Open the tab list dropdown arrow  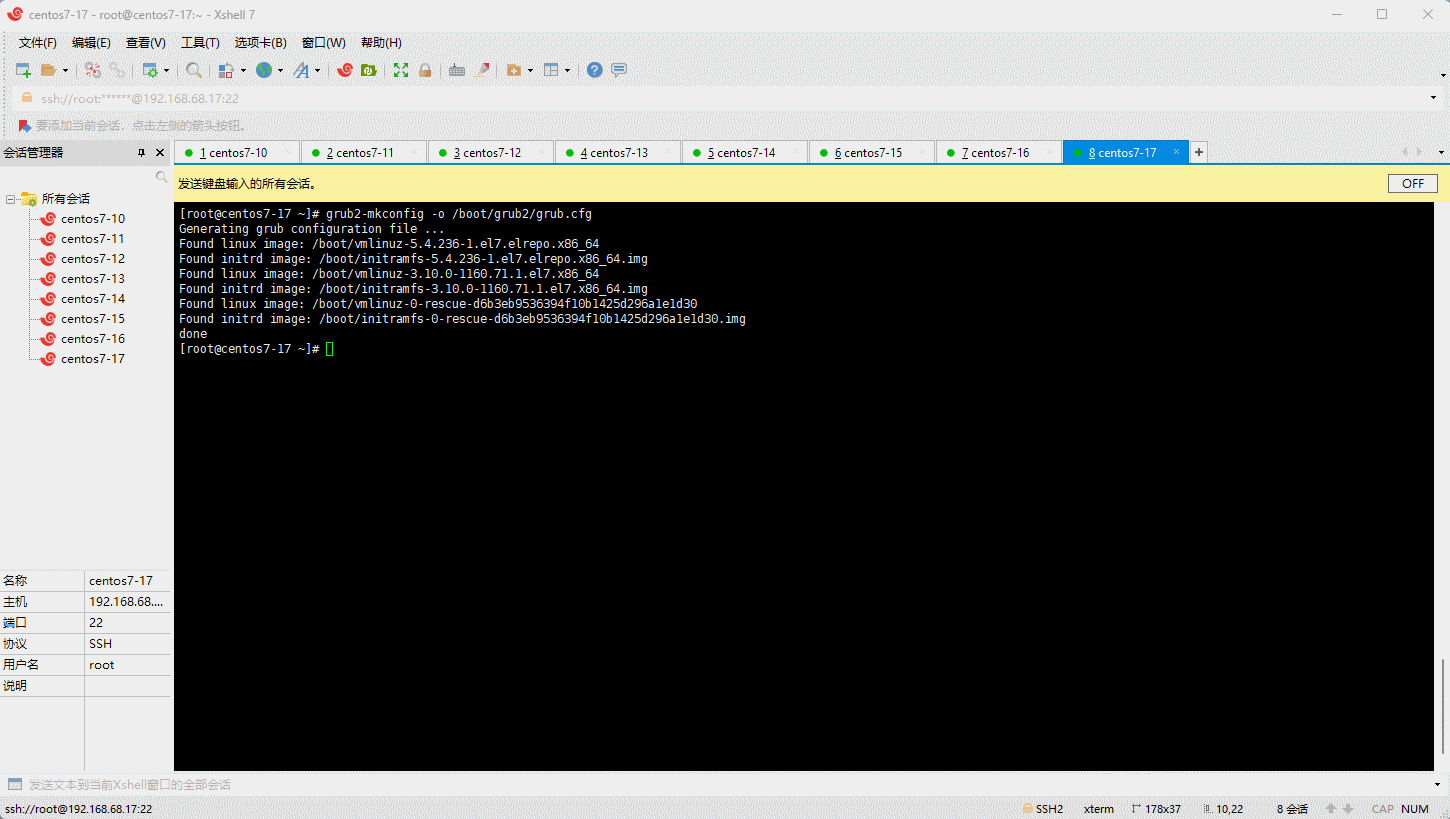1441,153
